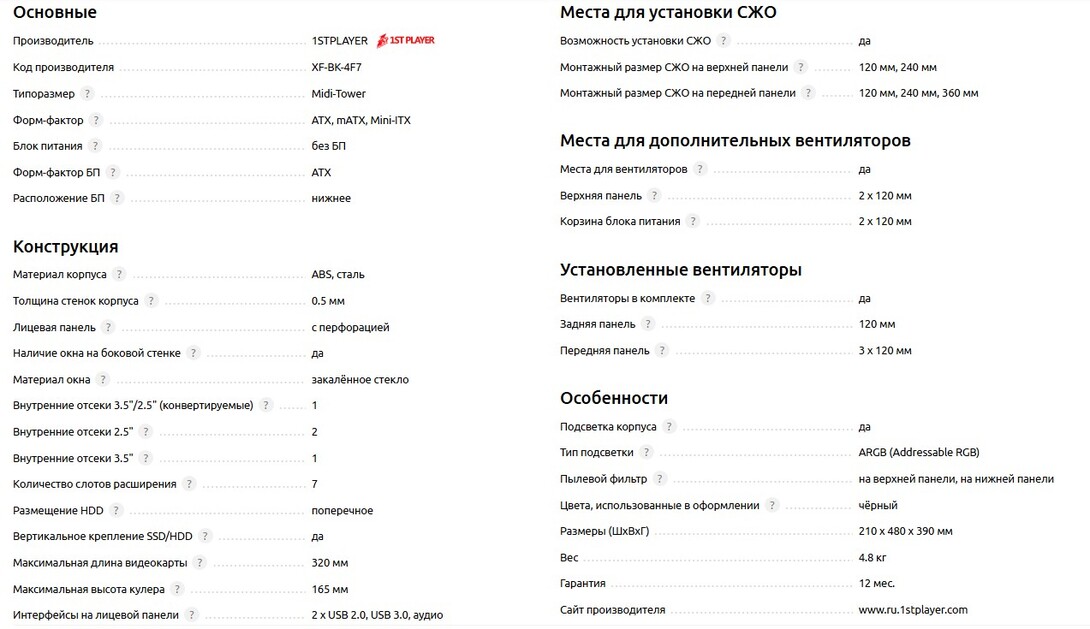Show the hint for Материал корпуса

click(x=119, y=274)
